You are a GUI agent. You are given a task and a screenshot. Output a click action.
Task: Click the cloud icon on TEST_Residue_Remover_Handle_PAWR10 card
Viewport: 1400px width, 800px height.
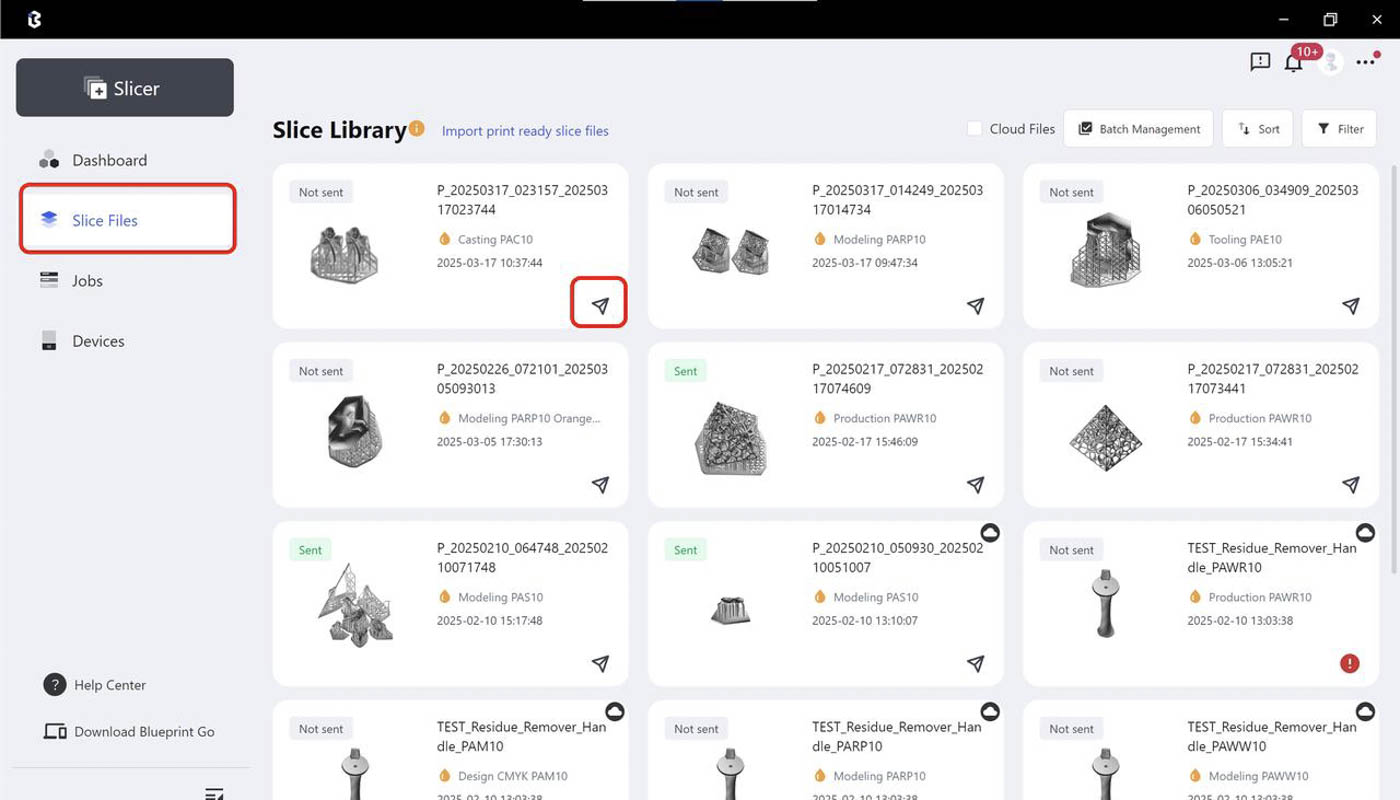(x=1365, y=532)
